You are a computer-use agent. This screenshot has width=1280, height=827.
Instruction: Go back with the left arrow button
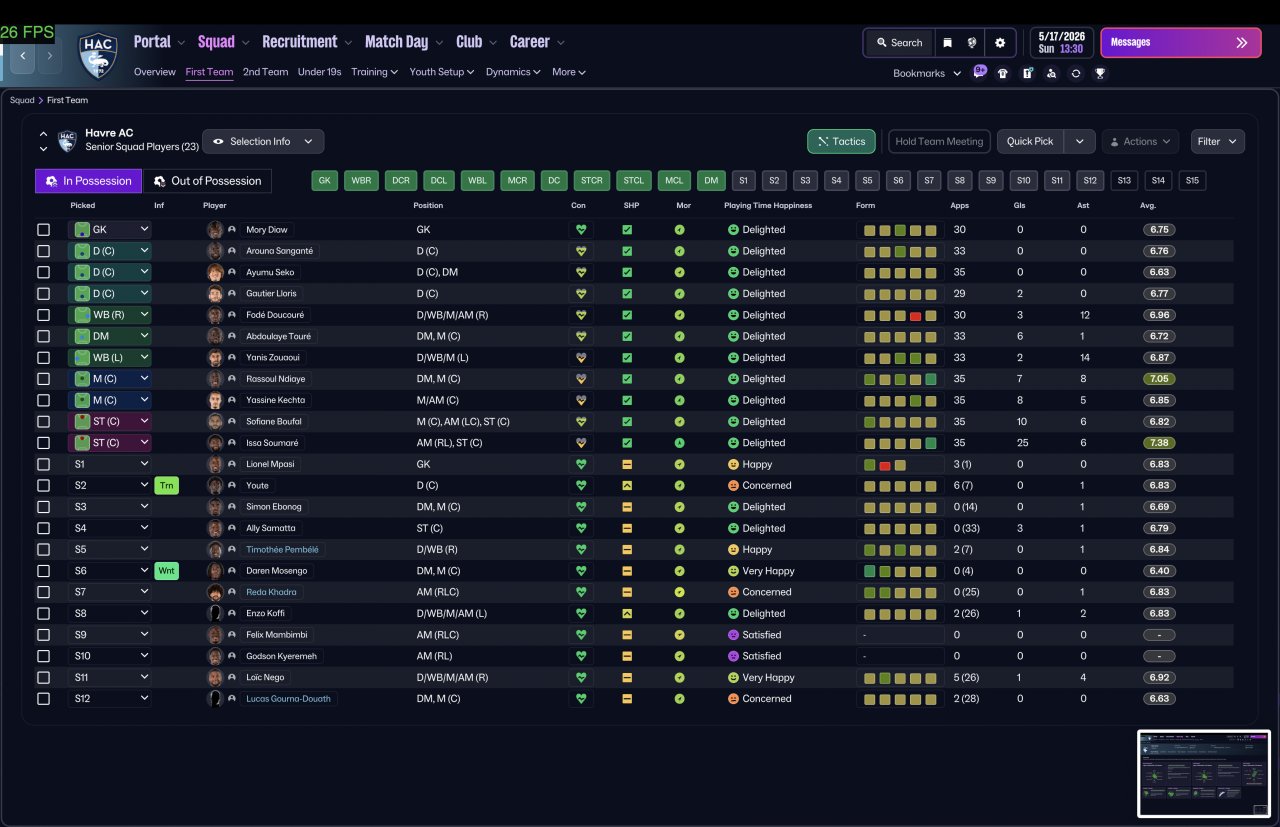(x=23, y=56)
